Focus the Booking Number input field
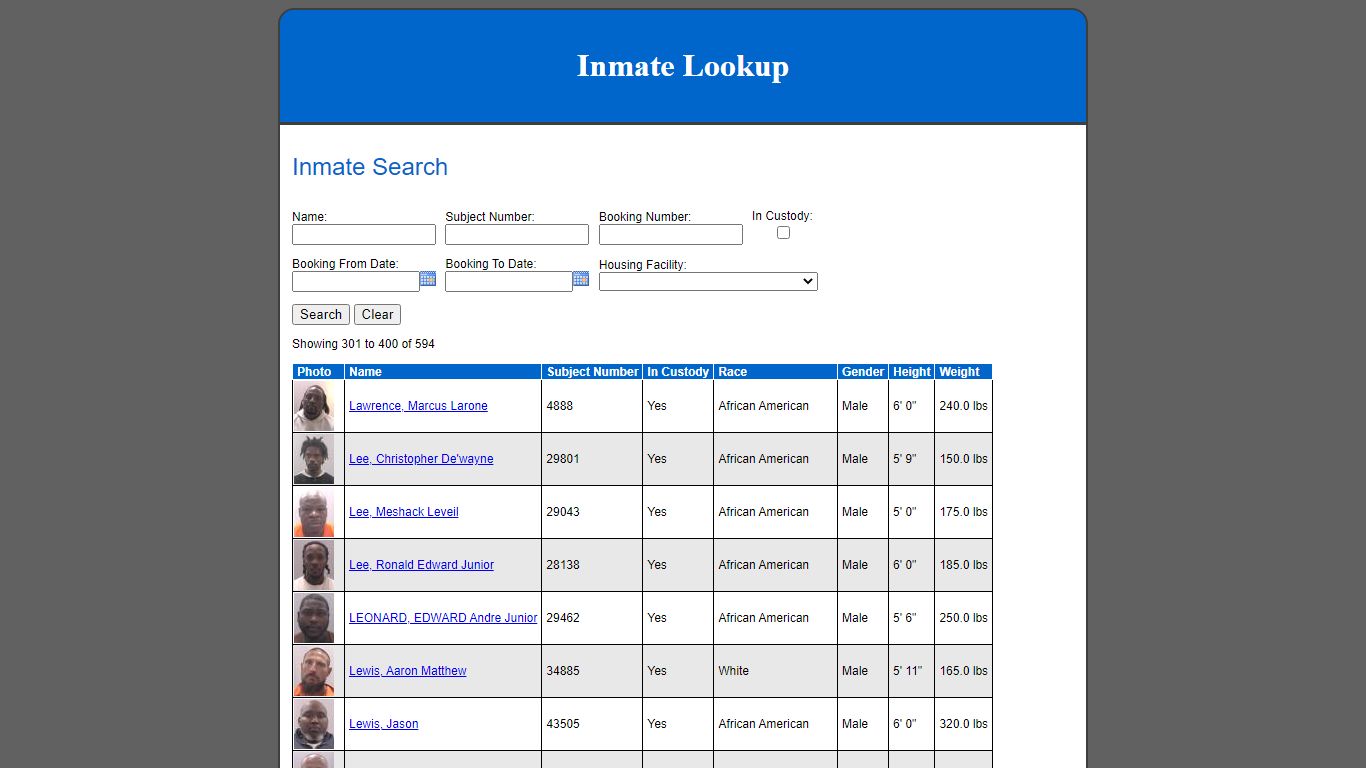The image size is (1366, 768). 671,234
